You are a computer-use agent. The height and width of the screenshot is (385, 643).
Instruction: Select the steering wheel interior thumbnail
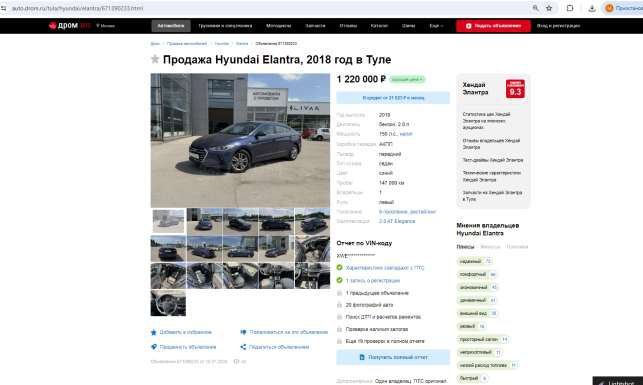(168, 303)
